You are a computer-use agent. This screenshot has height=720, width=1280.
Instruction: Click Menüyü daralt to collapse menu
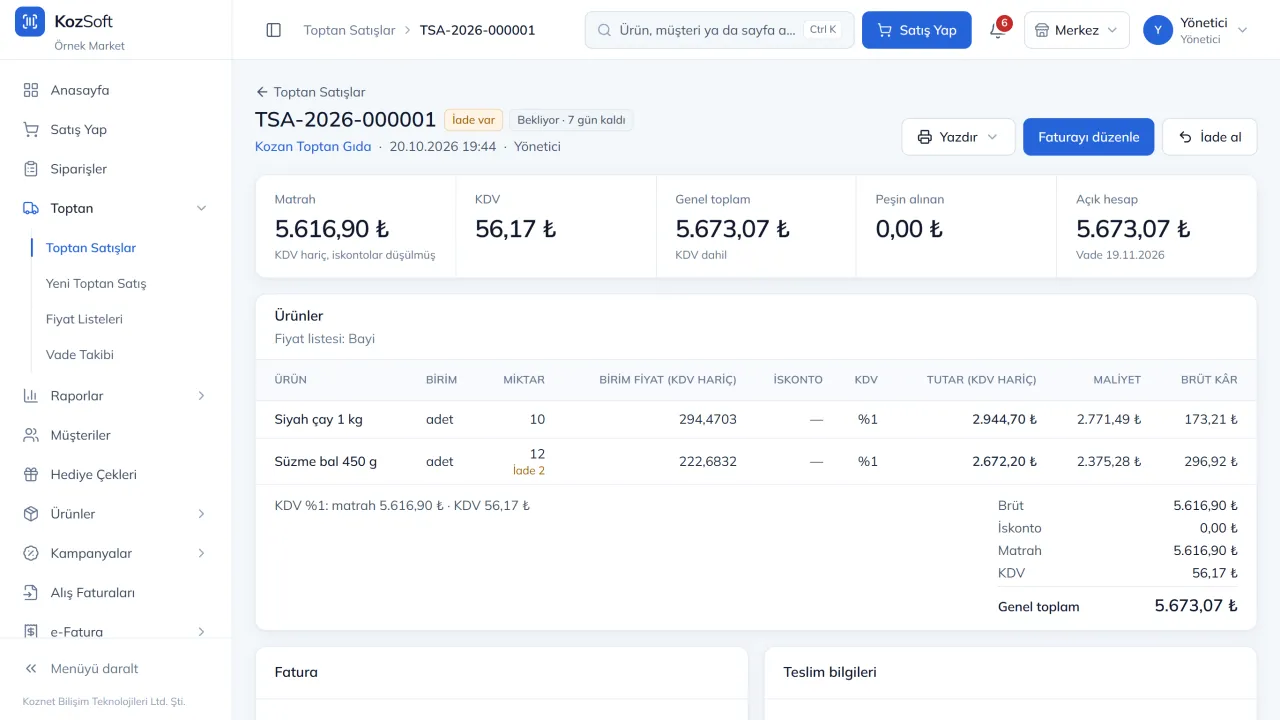[x=81, y=669]
